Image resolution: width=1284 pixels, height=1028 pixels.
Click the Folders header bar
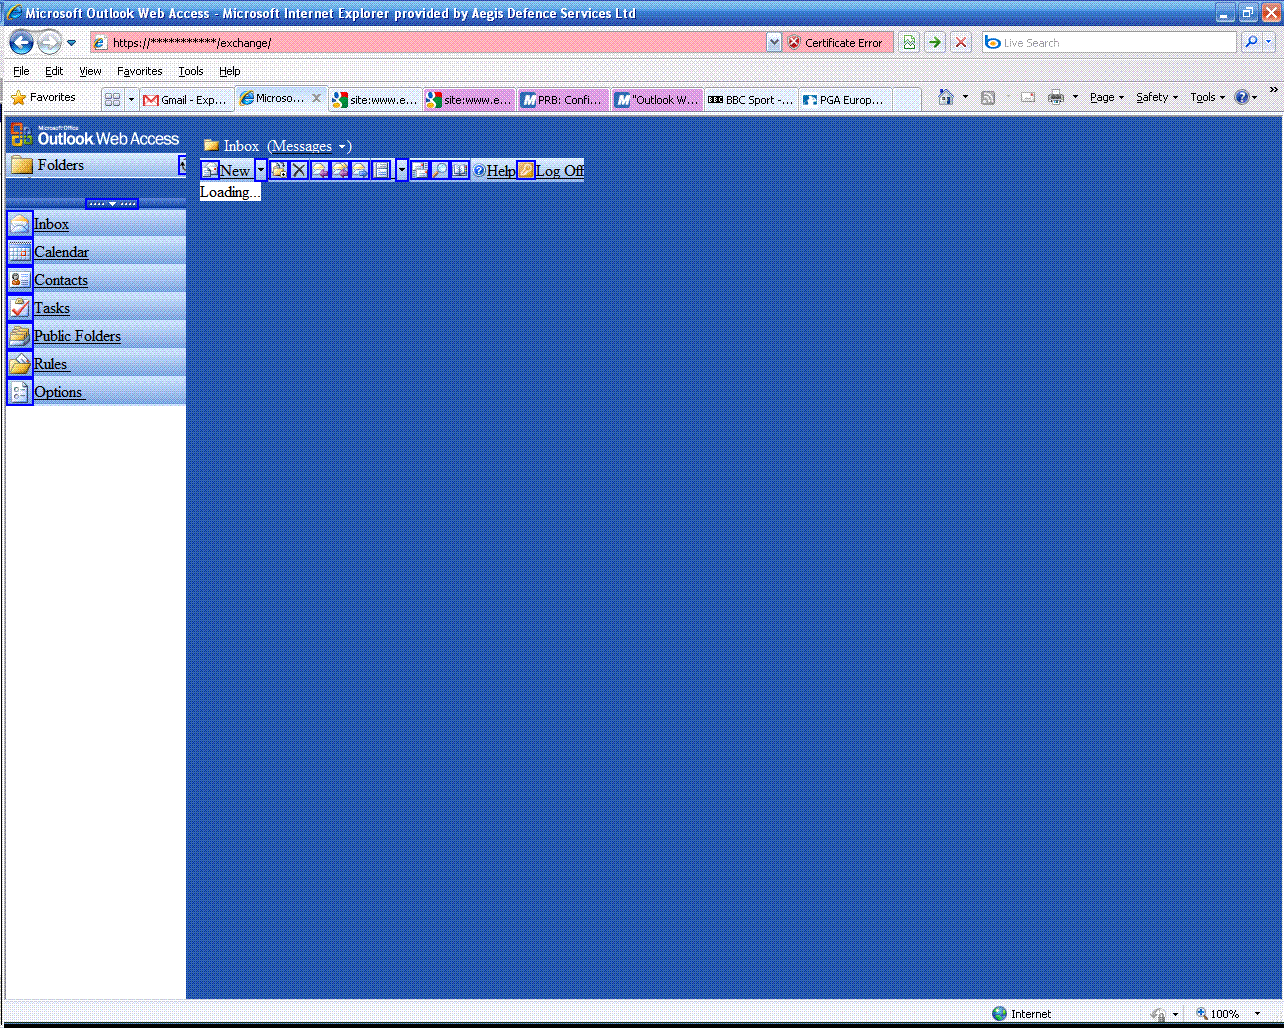[x=96, y=165]
